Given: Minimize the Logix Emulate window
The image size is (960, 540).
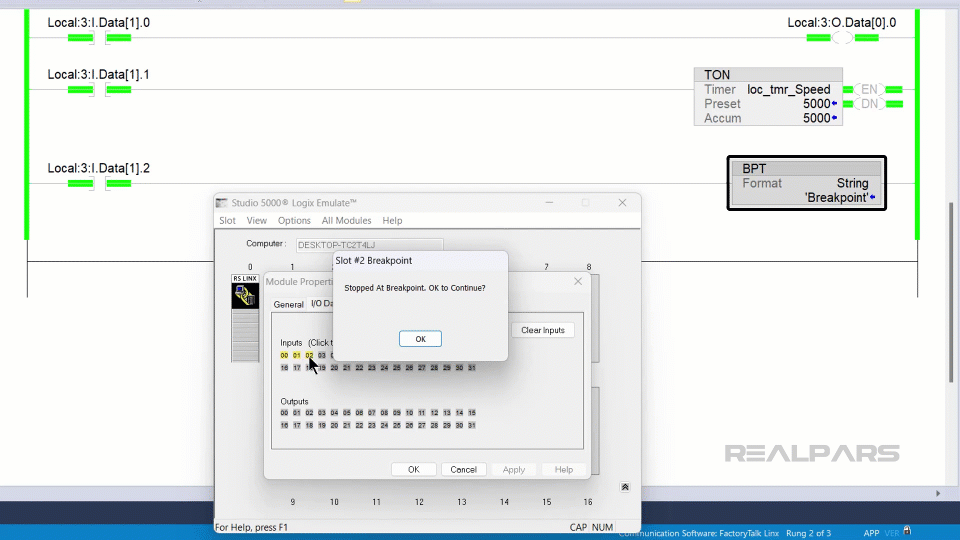Looking at the screenshot, I should point(549,203).
